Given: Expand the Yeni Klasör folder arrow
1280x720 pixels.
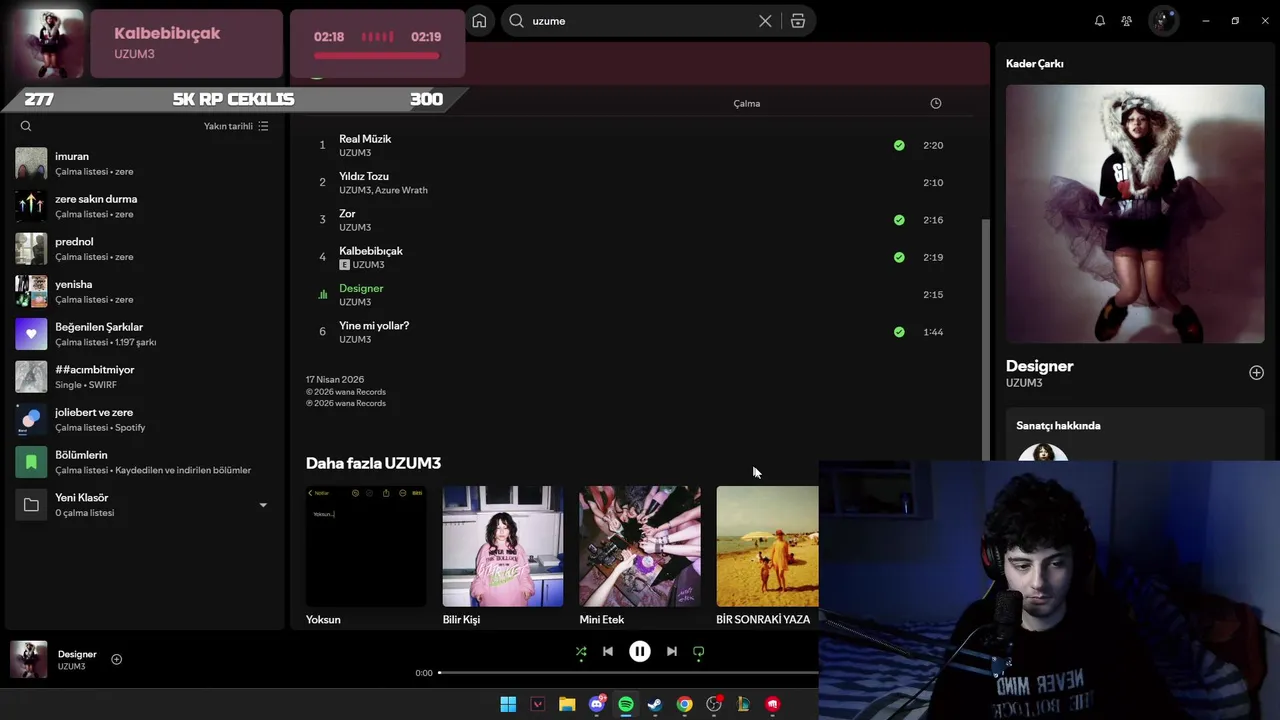Looking at the screenshot, I should [263, 505].
